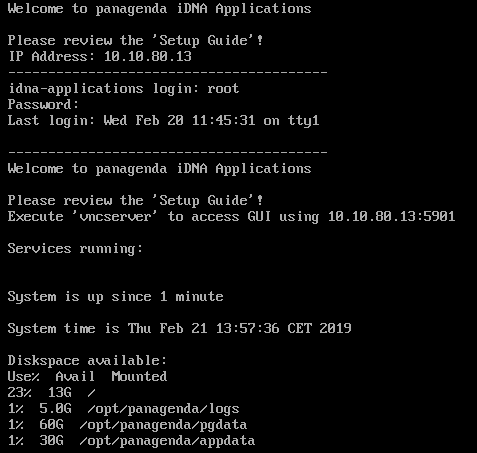Click the 23% root usage value
The width and height of the screenshot is (477, 453).
click(x=20, y=392)
